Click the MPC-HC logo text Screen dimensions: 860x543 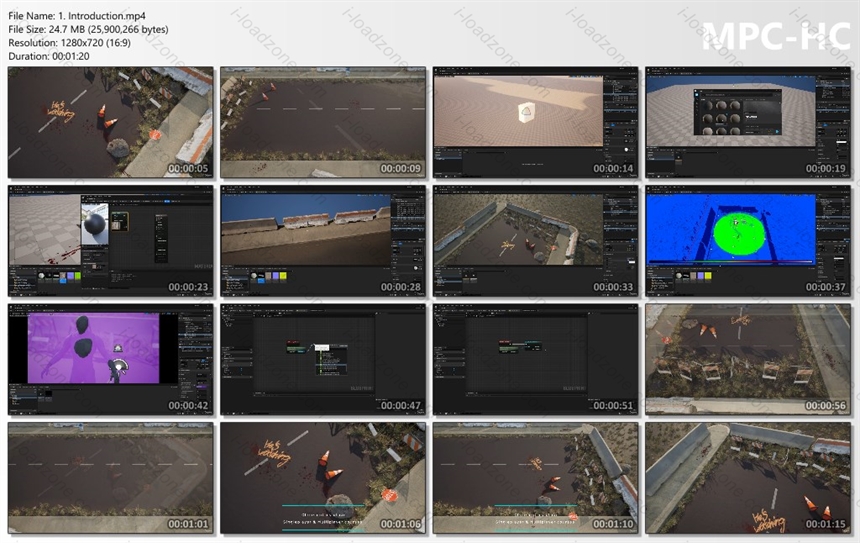pyautogui.click(x=776, y=36)
